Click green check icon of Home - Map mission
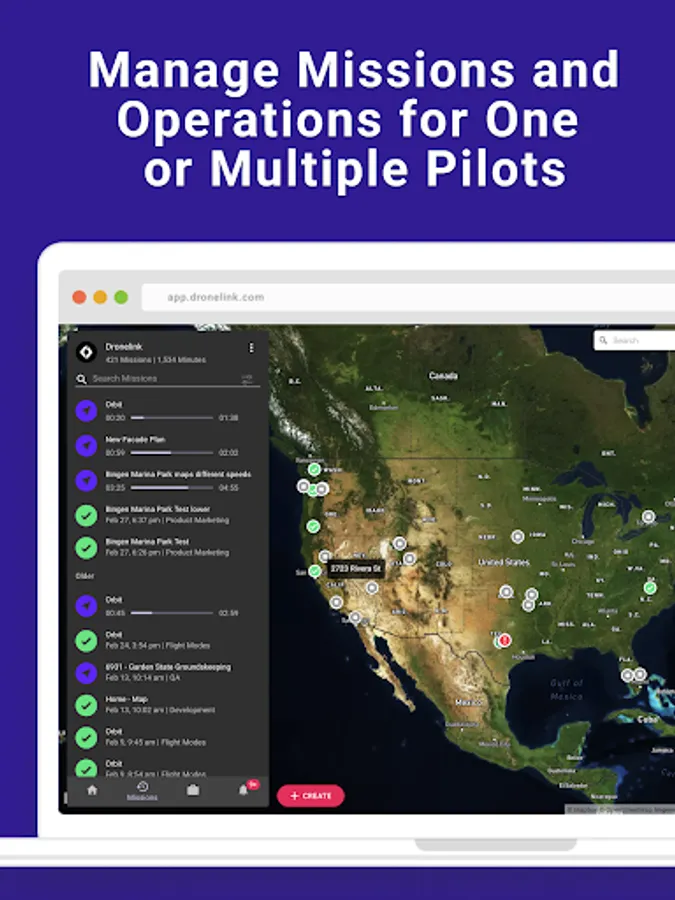This screenshot has height=900, width=675. pyautogui.click(x=86, y=705)
